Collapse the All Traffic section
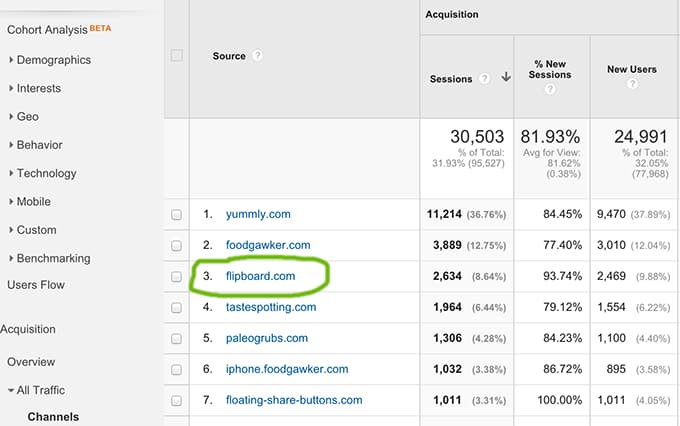This screenshot has height=426, width=680. tap(36, 390)
